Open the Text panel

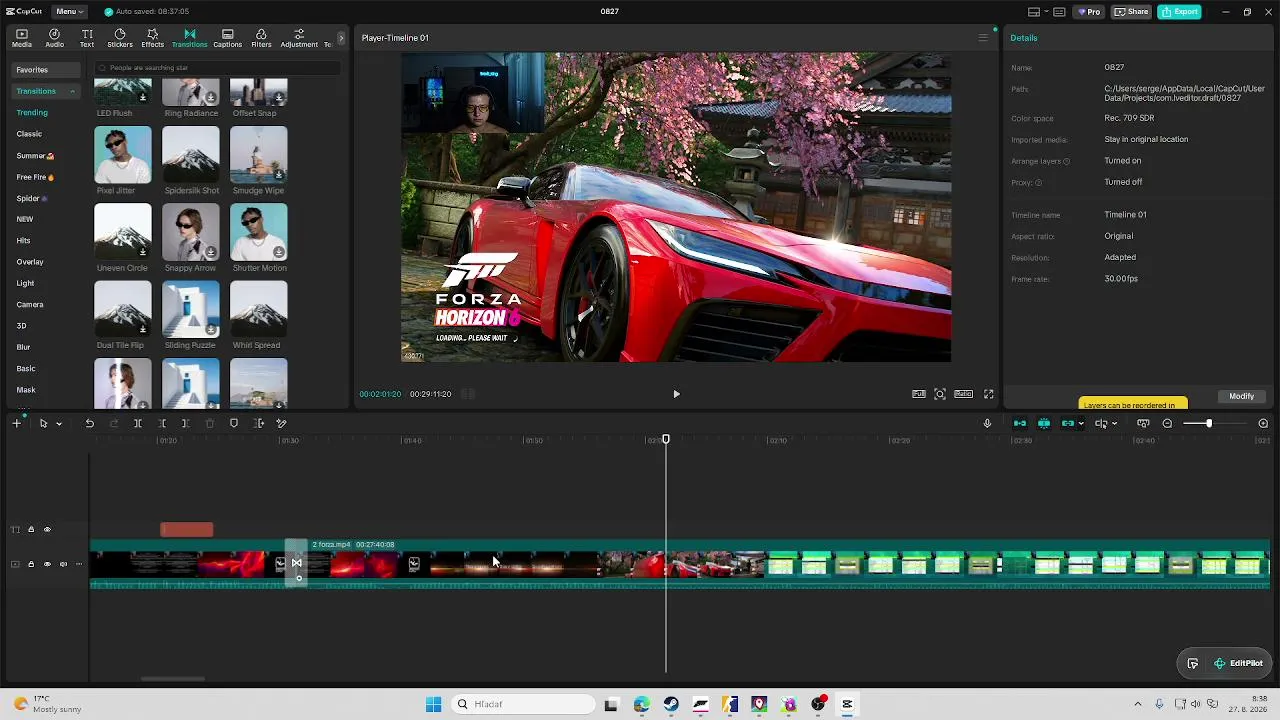(x=87, y=38)
